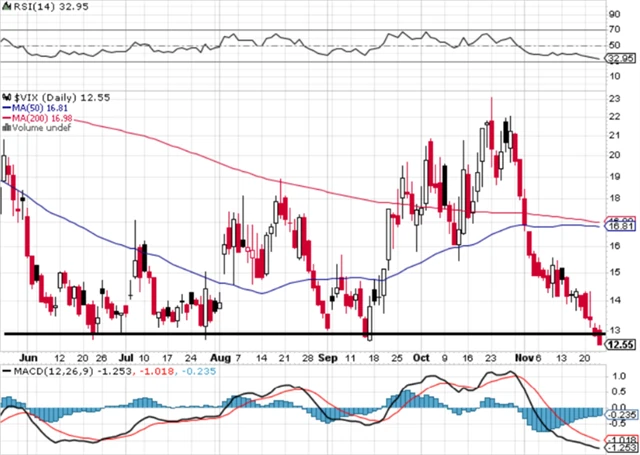Click the Sep label on the date axis
This screenshot has width=640, height=455.
[328, 358]
